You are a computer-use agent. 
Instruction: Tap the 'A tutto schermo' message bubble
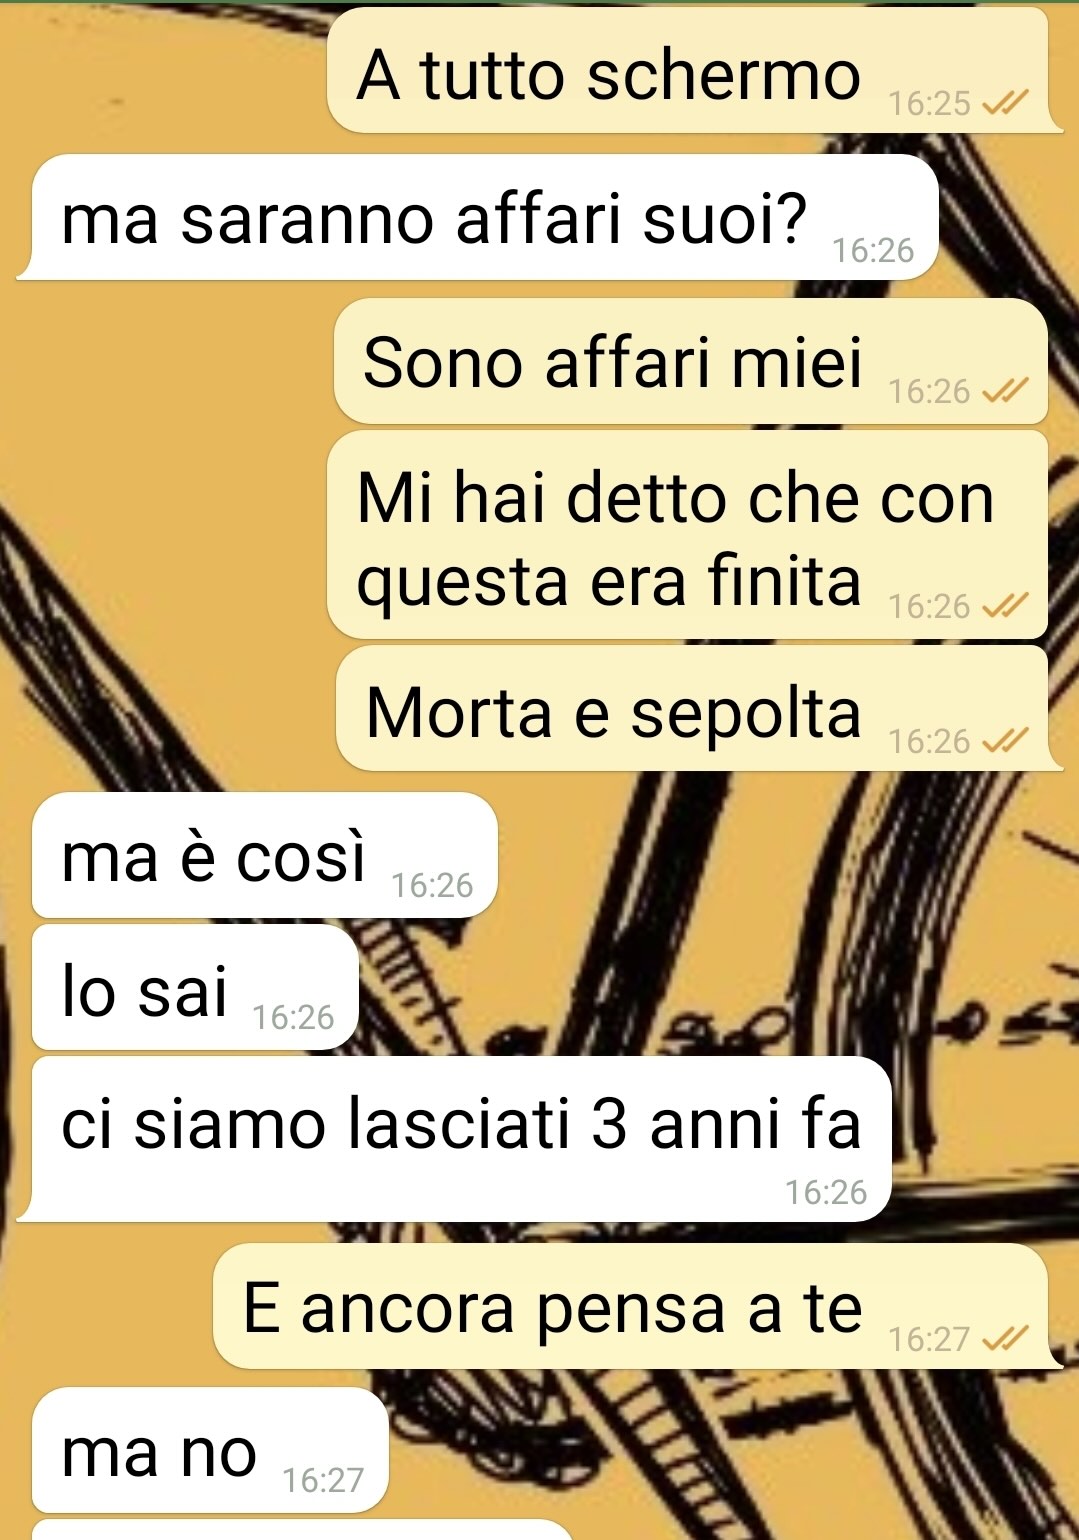tap(688, 70)
